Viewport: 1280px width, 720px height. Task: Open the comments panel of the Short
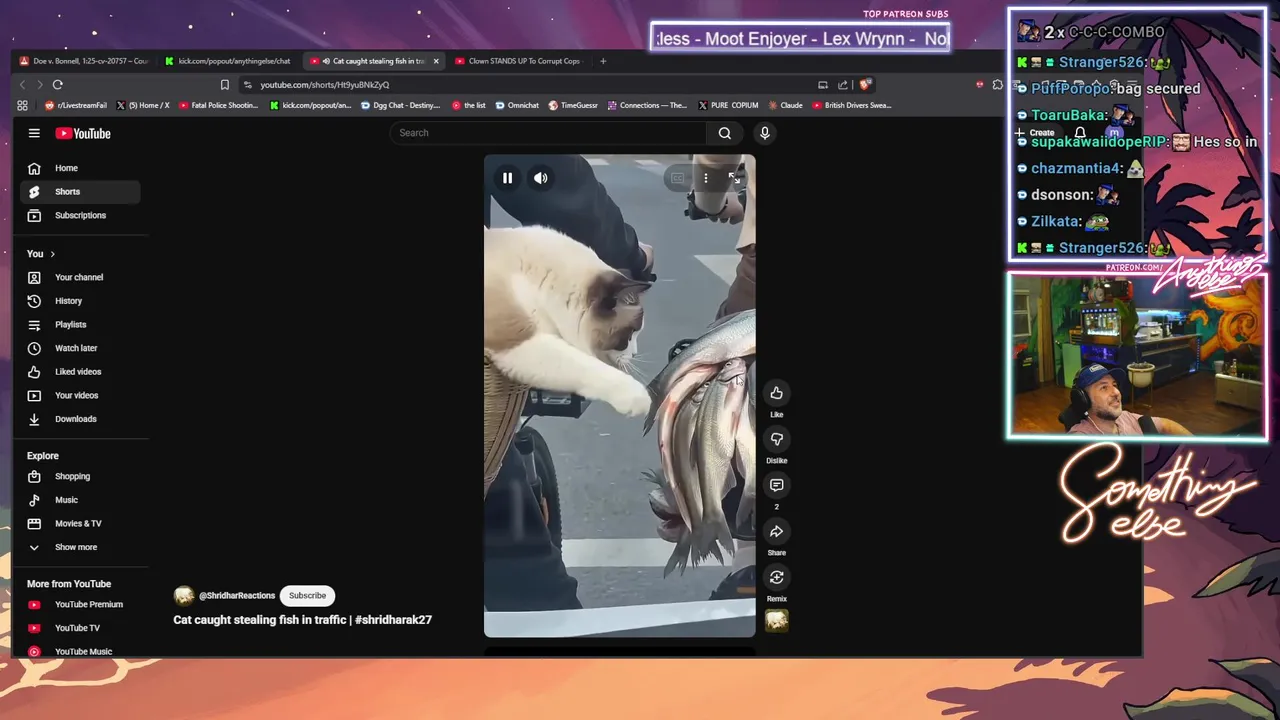[x=776, y=485]
